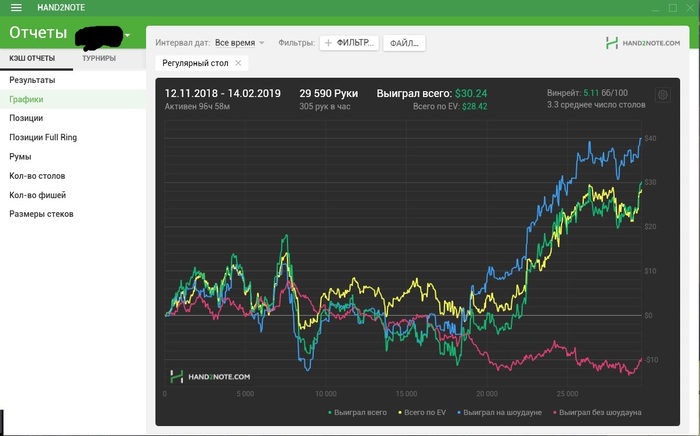Click the '29 590 Руки' hands count
700x436 pixels.
[x=329, y=94]
